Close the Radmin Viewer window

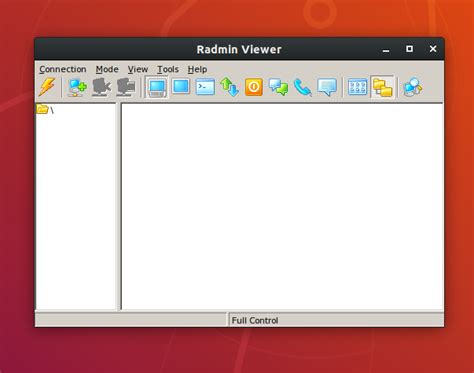point(433,49)
